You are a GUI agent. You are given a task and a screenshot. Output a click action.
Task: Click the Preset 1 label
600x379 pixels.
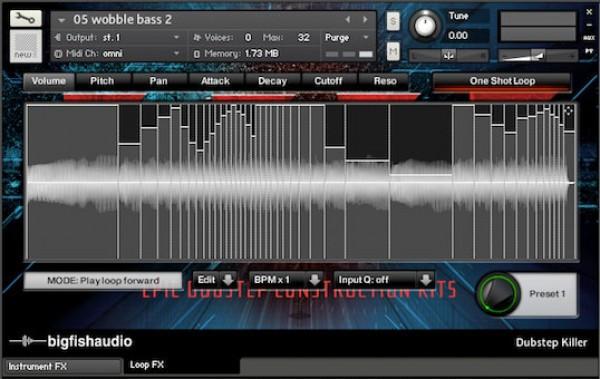click(x=547, y=294)
